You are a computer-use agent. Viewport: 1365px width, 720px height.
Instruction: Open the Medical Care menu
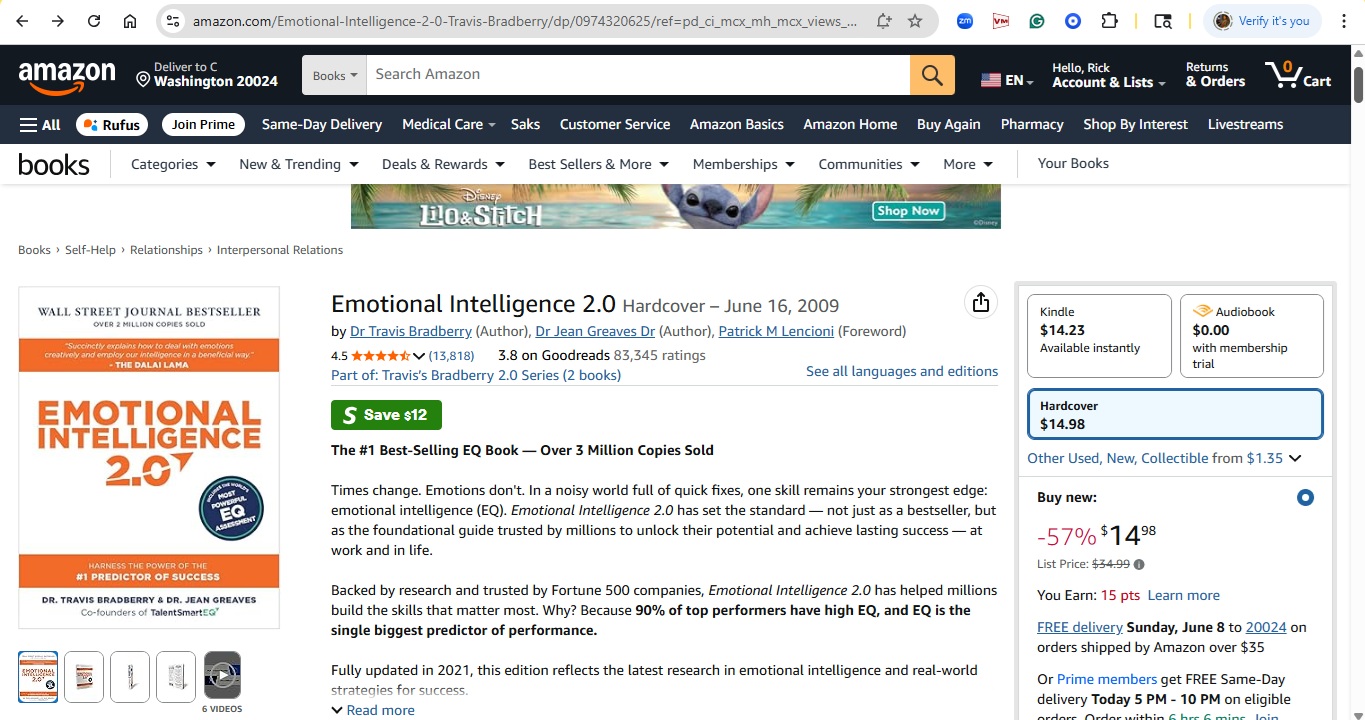click(x=449, y=125)
